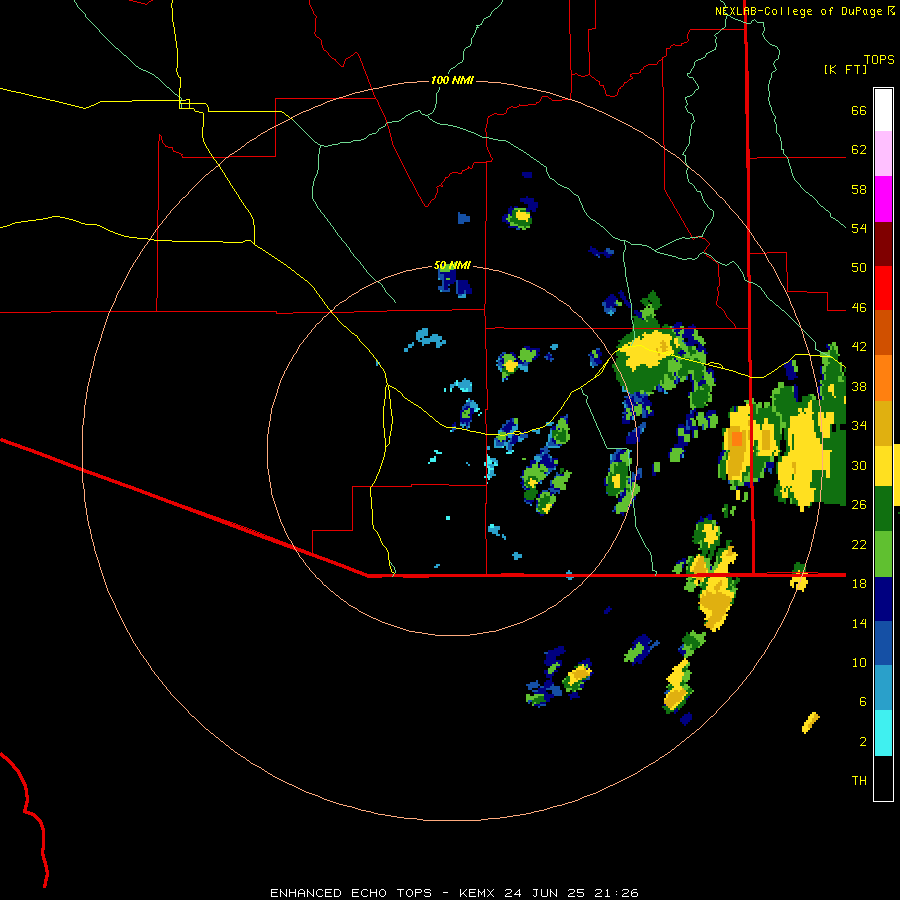900x900 pixels.
Task: Click the "KEMX" radar site identifier
Action: pyautogui.click(x=476, y=893)
